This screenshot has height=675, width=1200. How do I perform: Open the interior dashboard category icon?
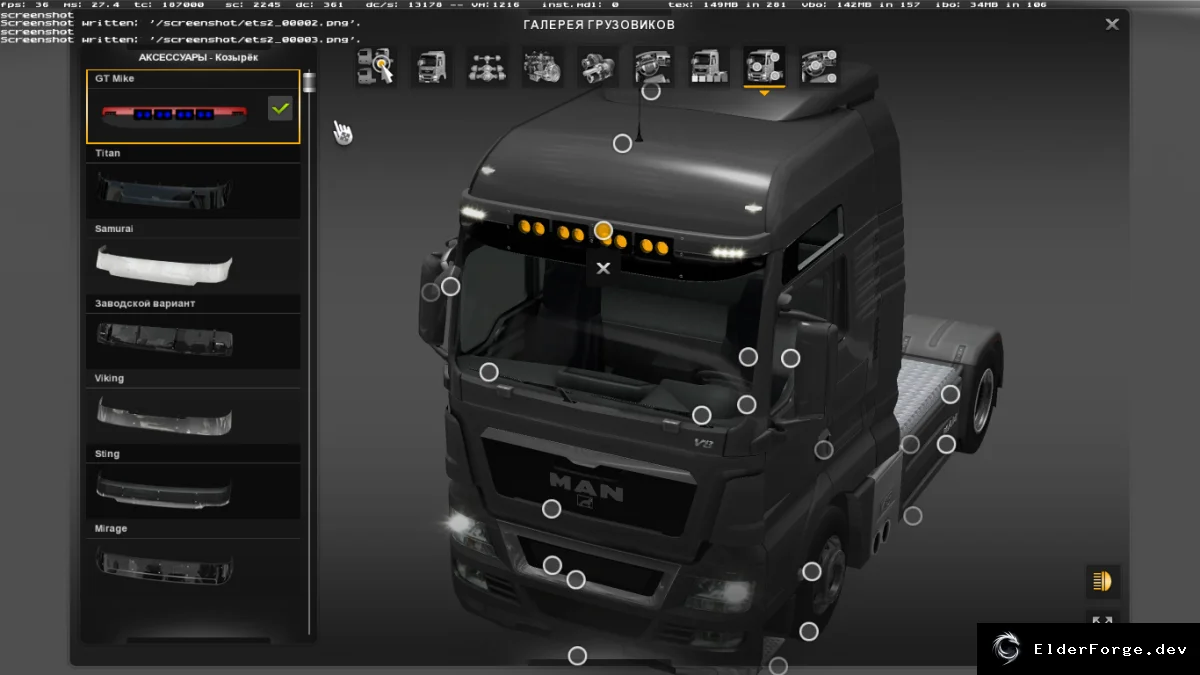653,67
